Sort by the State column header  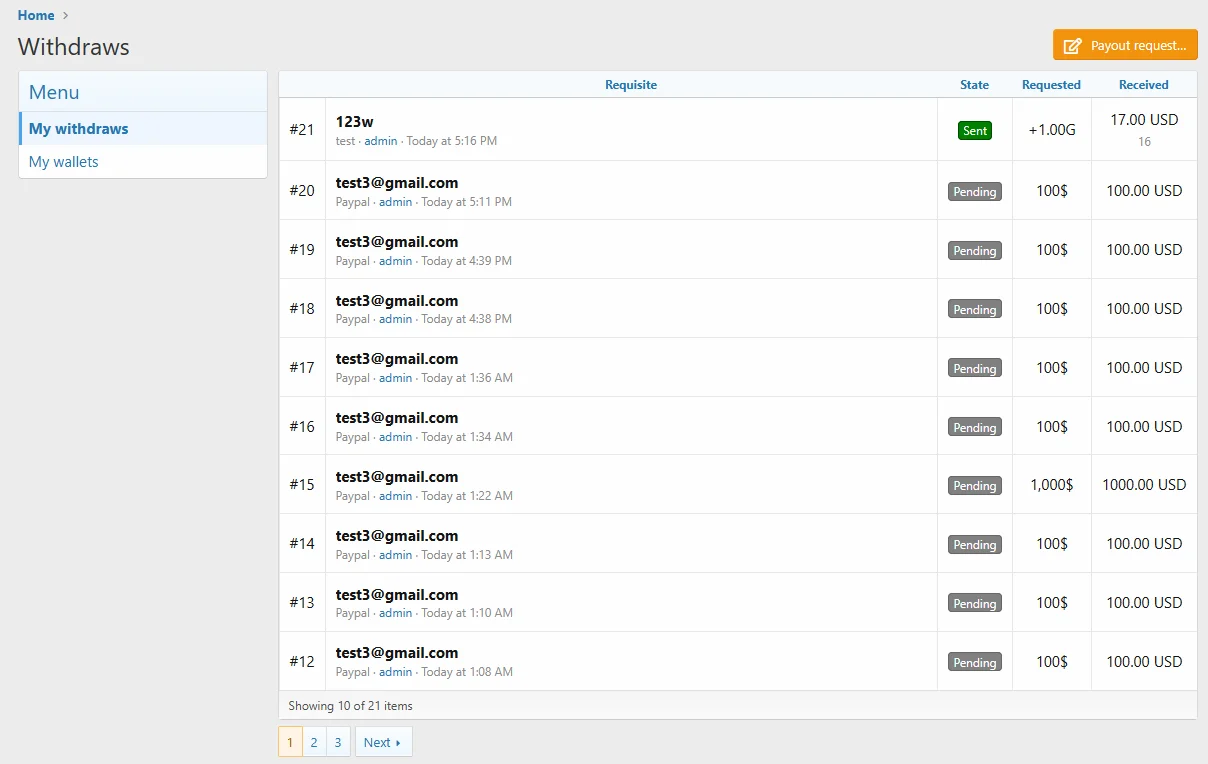click(x=974, y=85)
